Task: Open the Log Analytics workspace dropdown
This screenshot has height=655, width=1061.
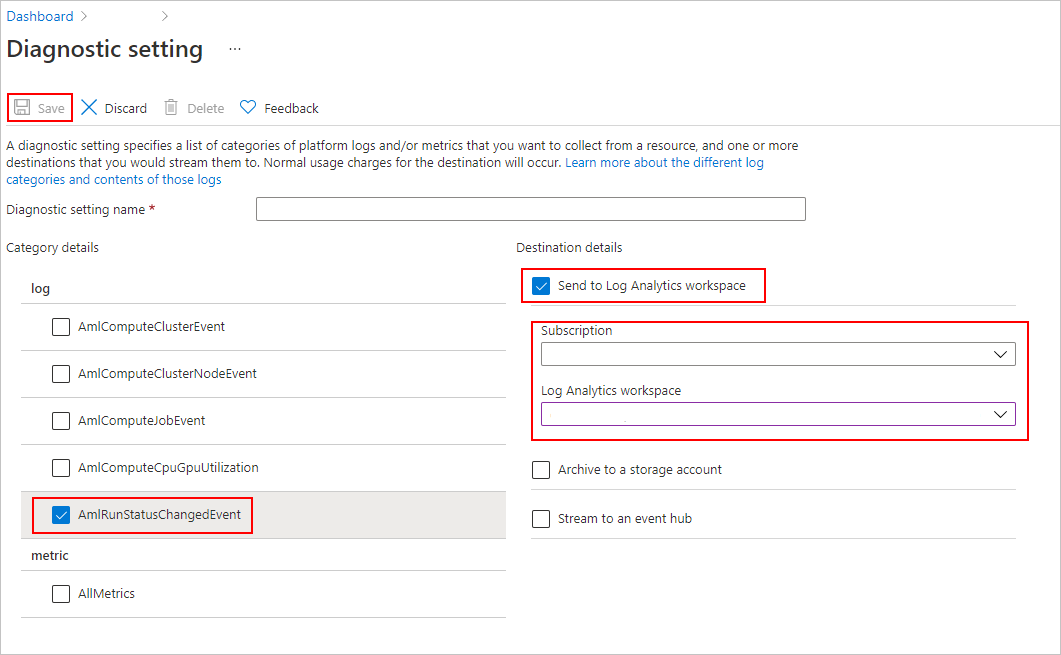Action: (x=778, y=414)
